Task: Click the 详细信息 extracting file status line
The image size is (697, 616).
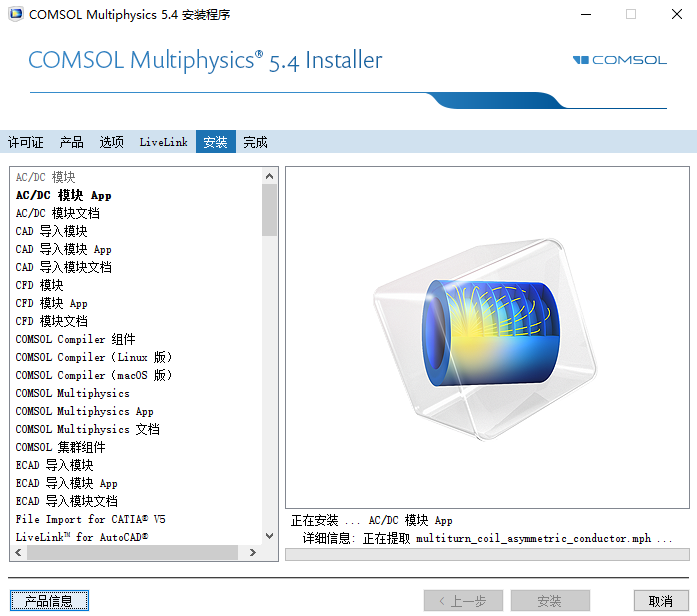Action: click(487, 539)
